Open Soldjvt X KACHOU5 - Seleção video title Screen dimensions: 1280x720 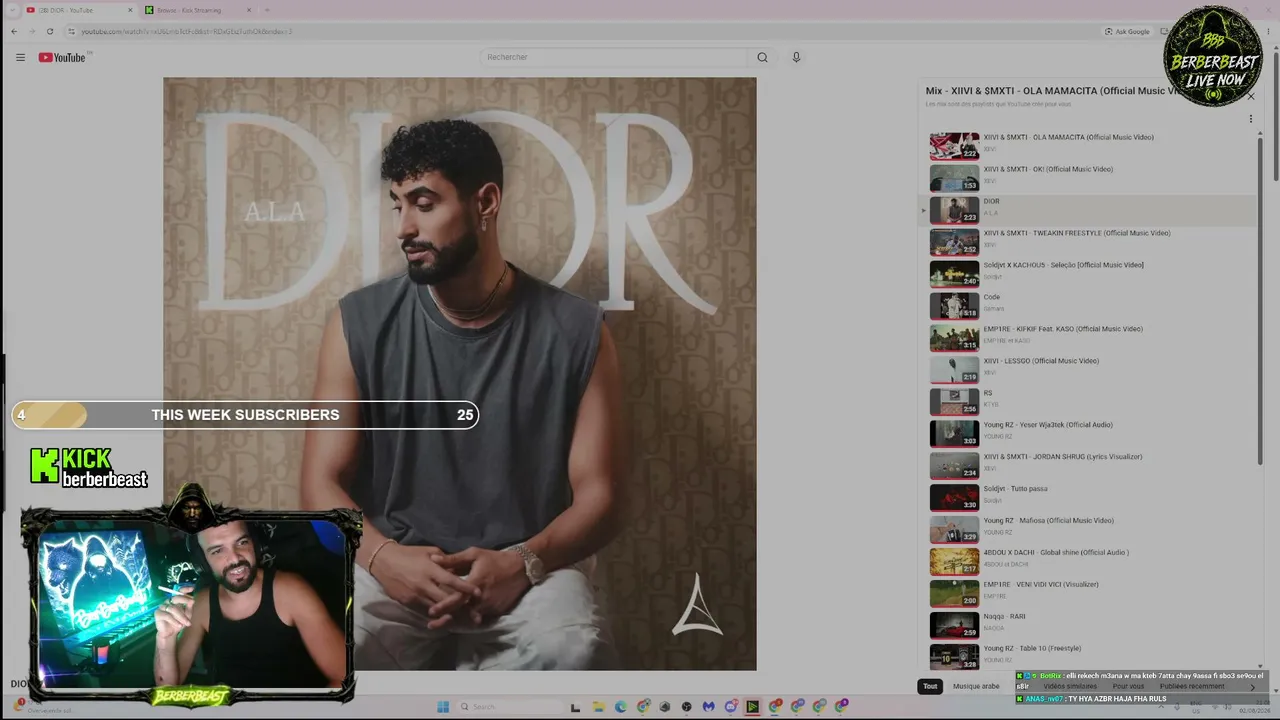[1063, 265]
